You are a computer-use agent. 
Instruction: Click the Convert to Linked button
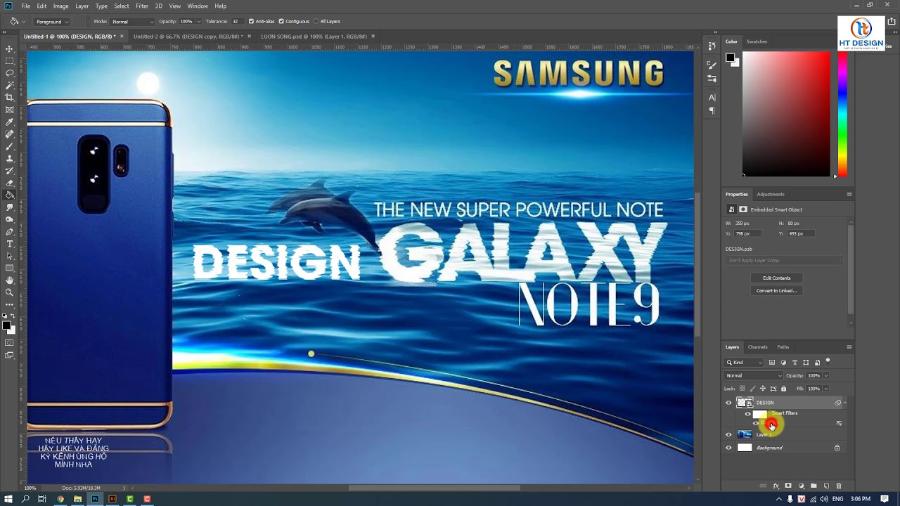click(x=776, y=291)
